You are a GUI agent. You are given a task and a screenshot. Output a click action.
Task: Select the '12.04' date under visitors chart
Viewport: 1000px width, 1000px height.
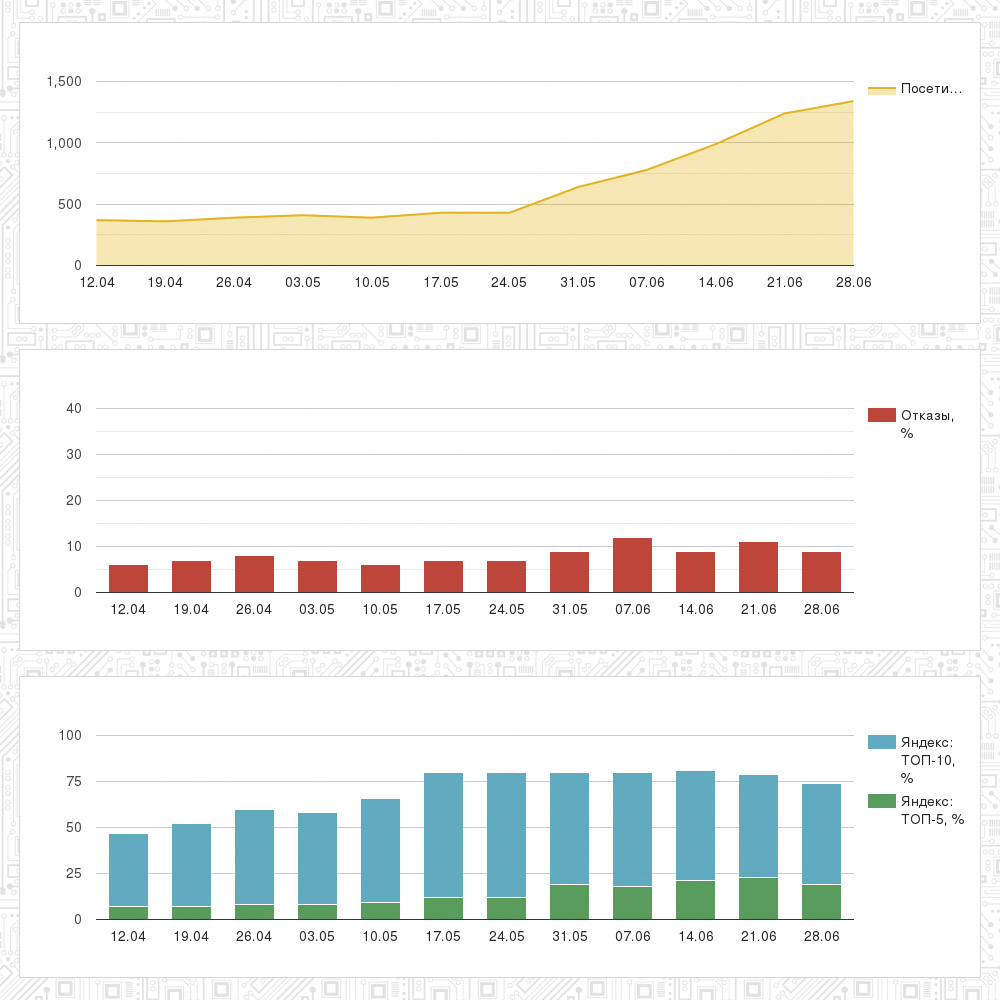tap(97, 283)
